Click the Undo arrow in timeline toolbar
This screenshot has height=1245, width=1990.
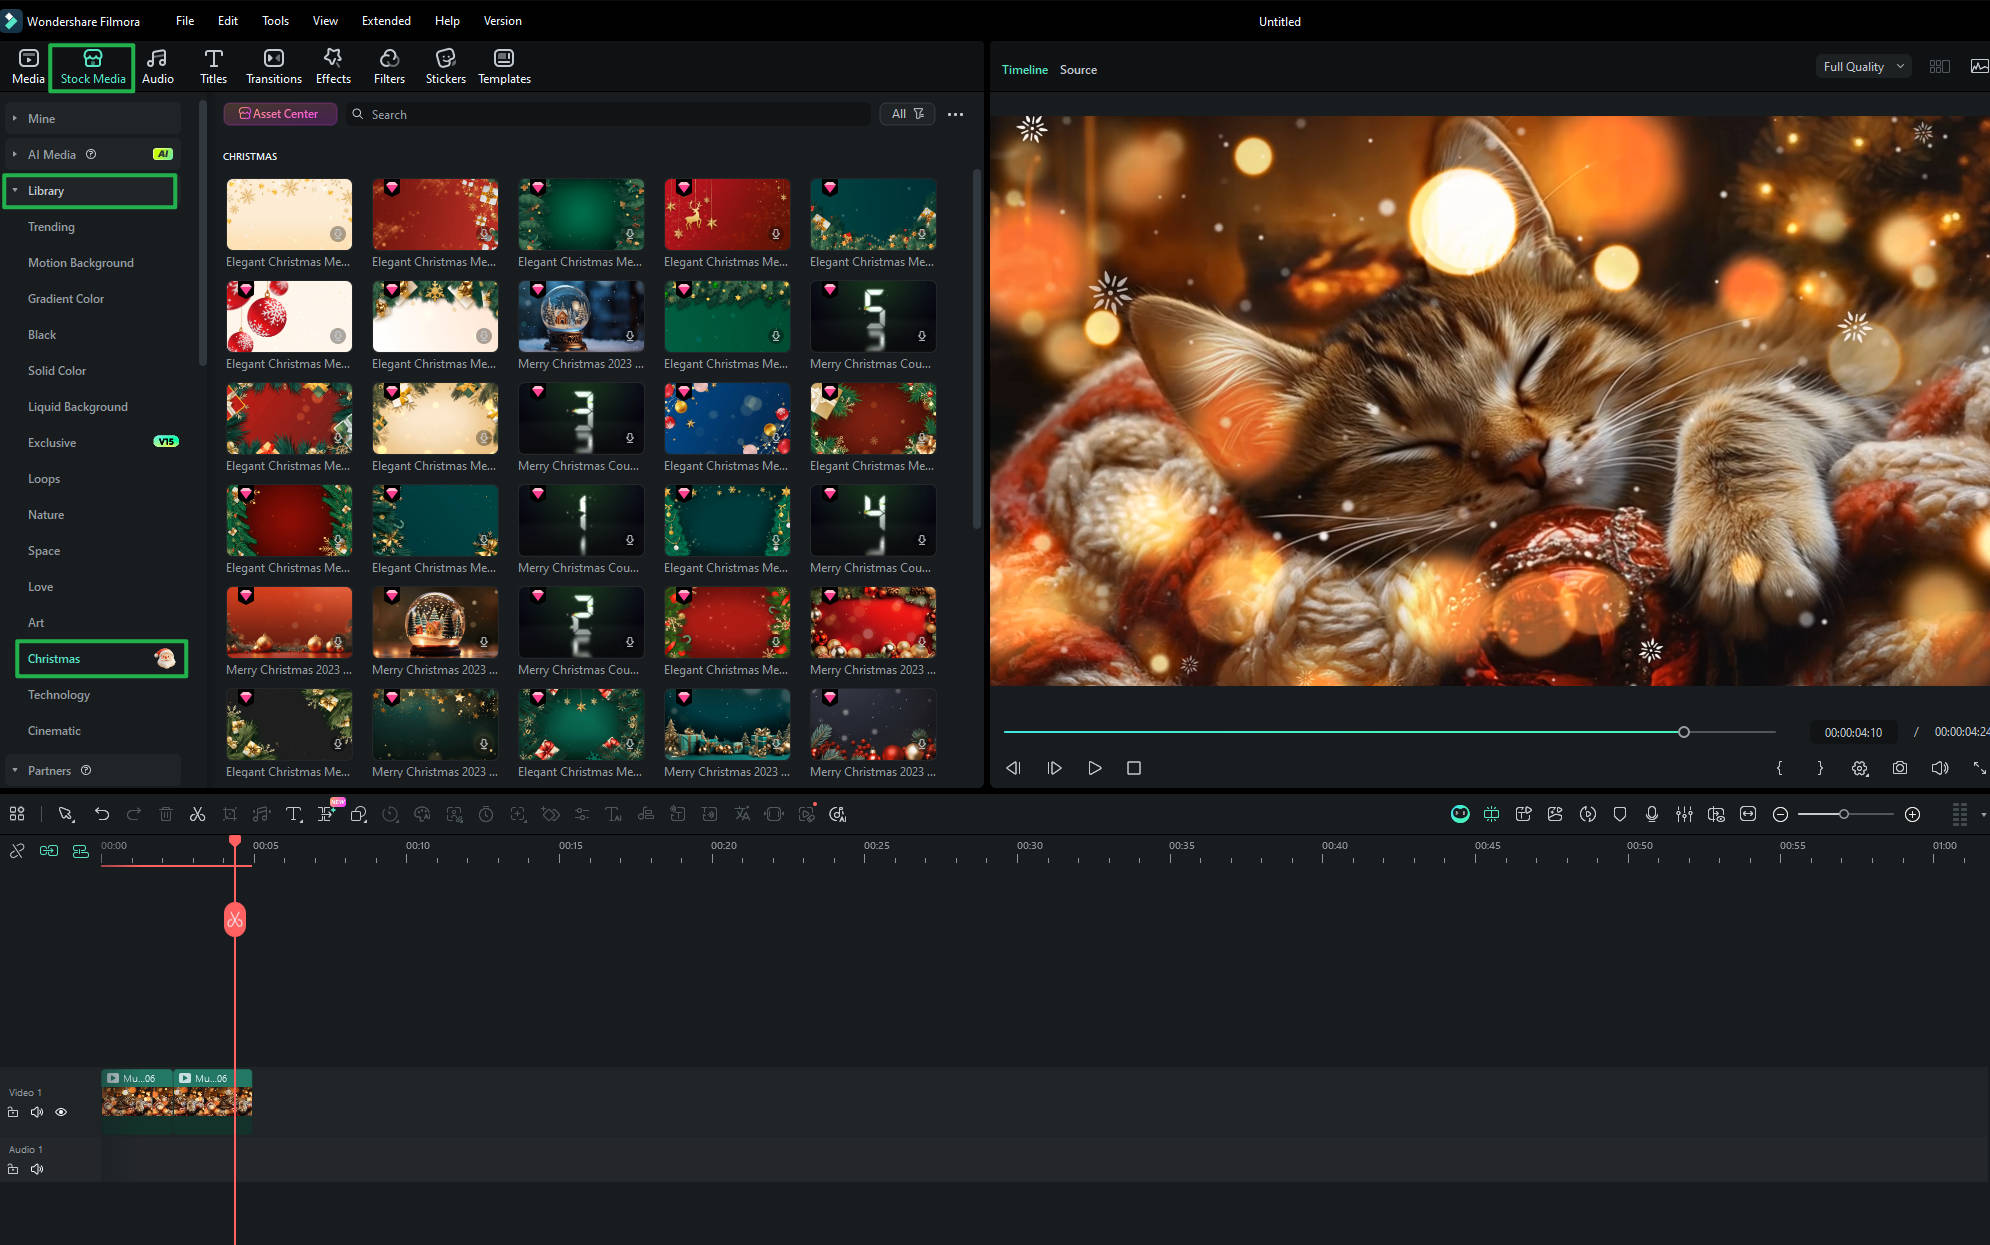[x=101, y=814]
